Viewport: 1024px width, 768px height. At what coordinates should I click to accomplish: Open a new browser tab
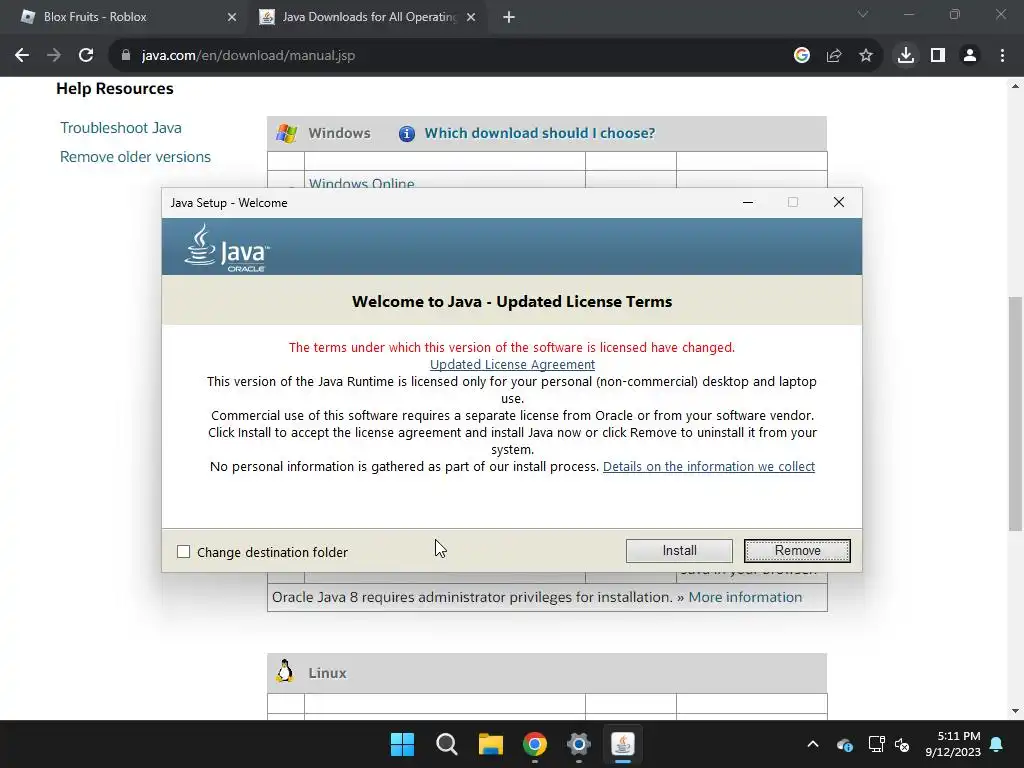(x=509, y=18)
